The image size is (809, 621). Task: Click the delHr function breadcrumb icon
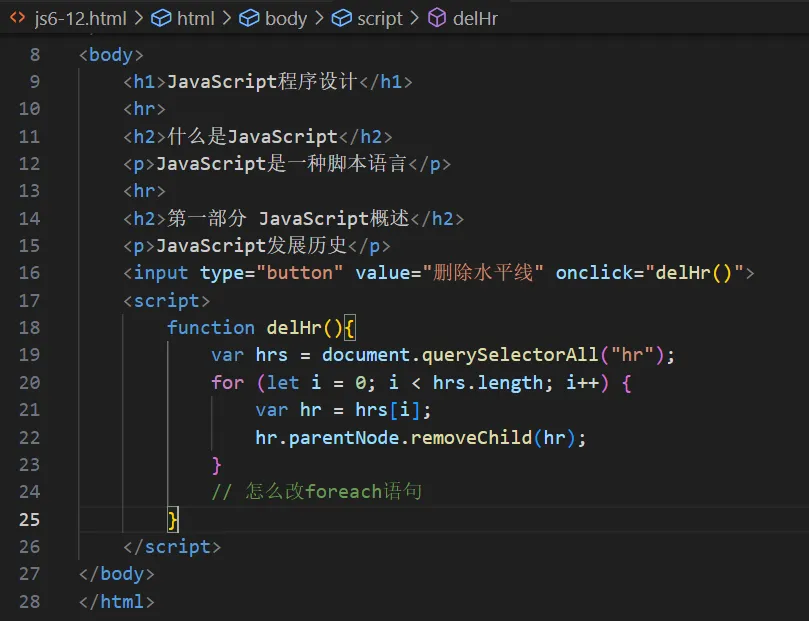437,19
